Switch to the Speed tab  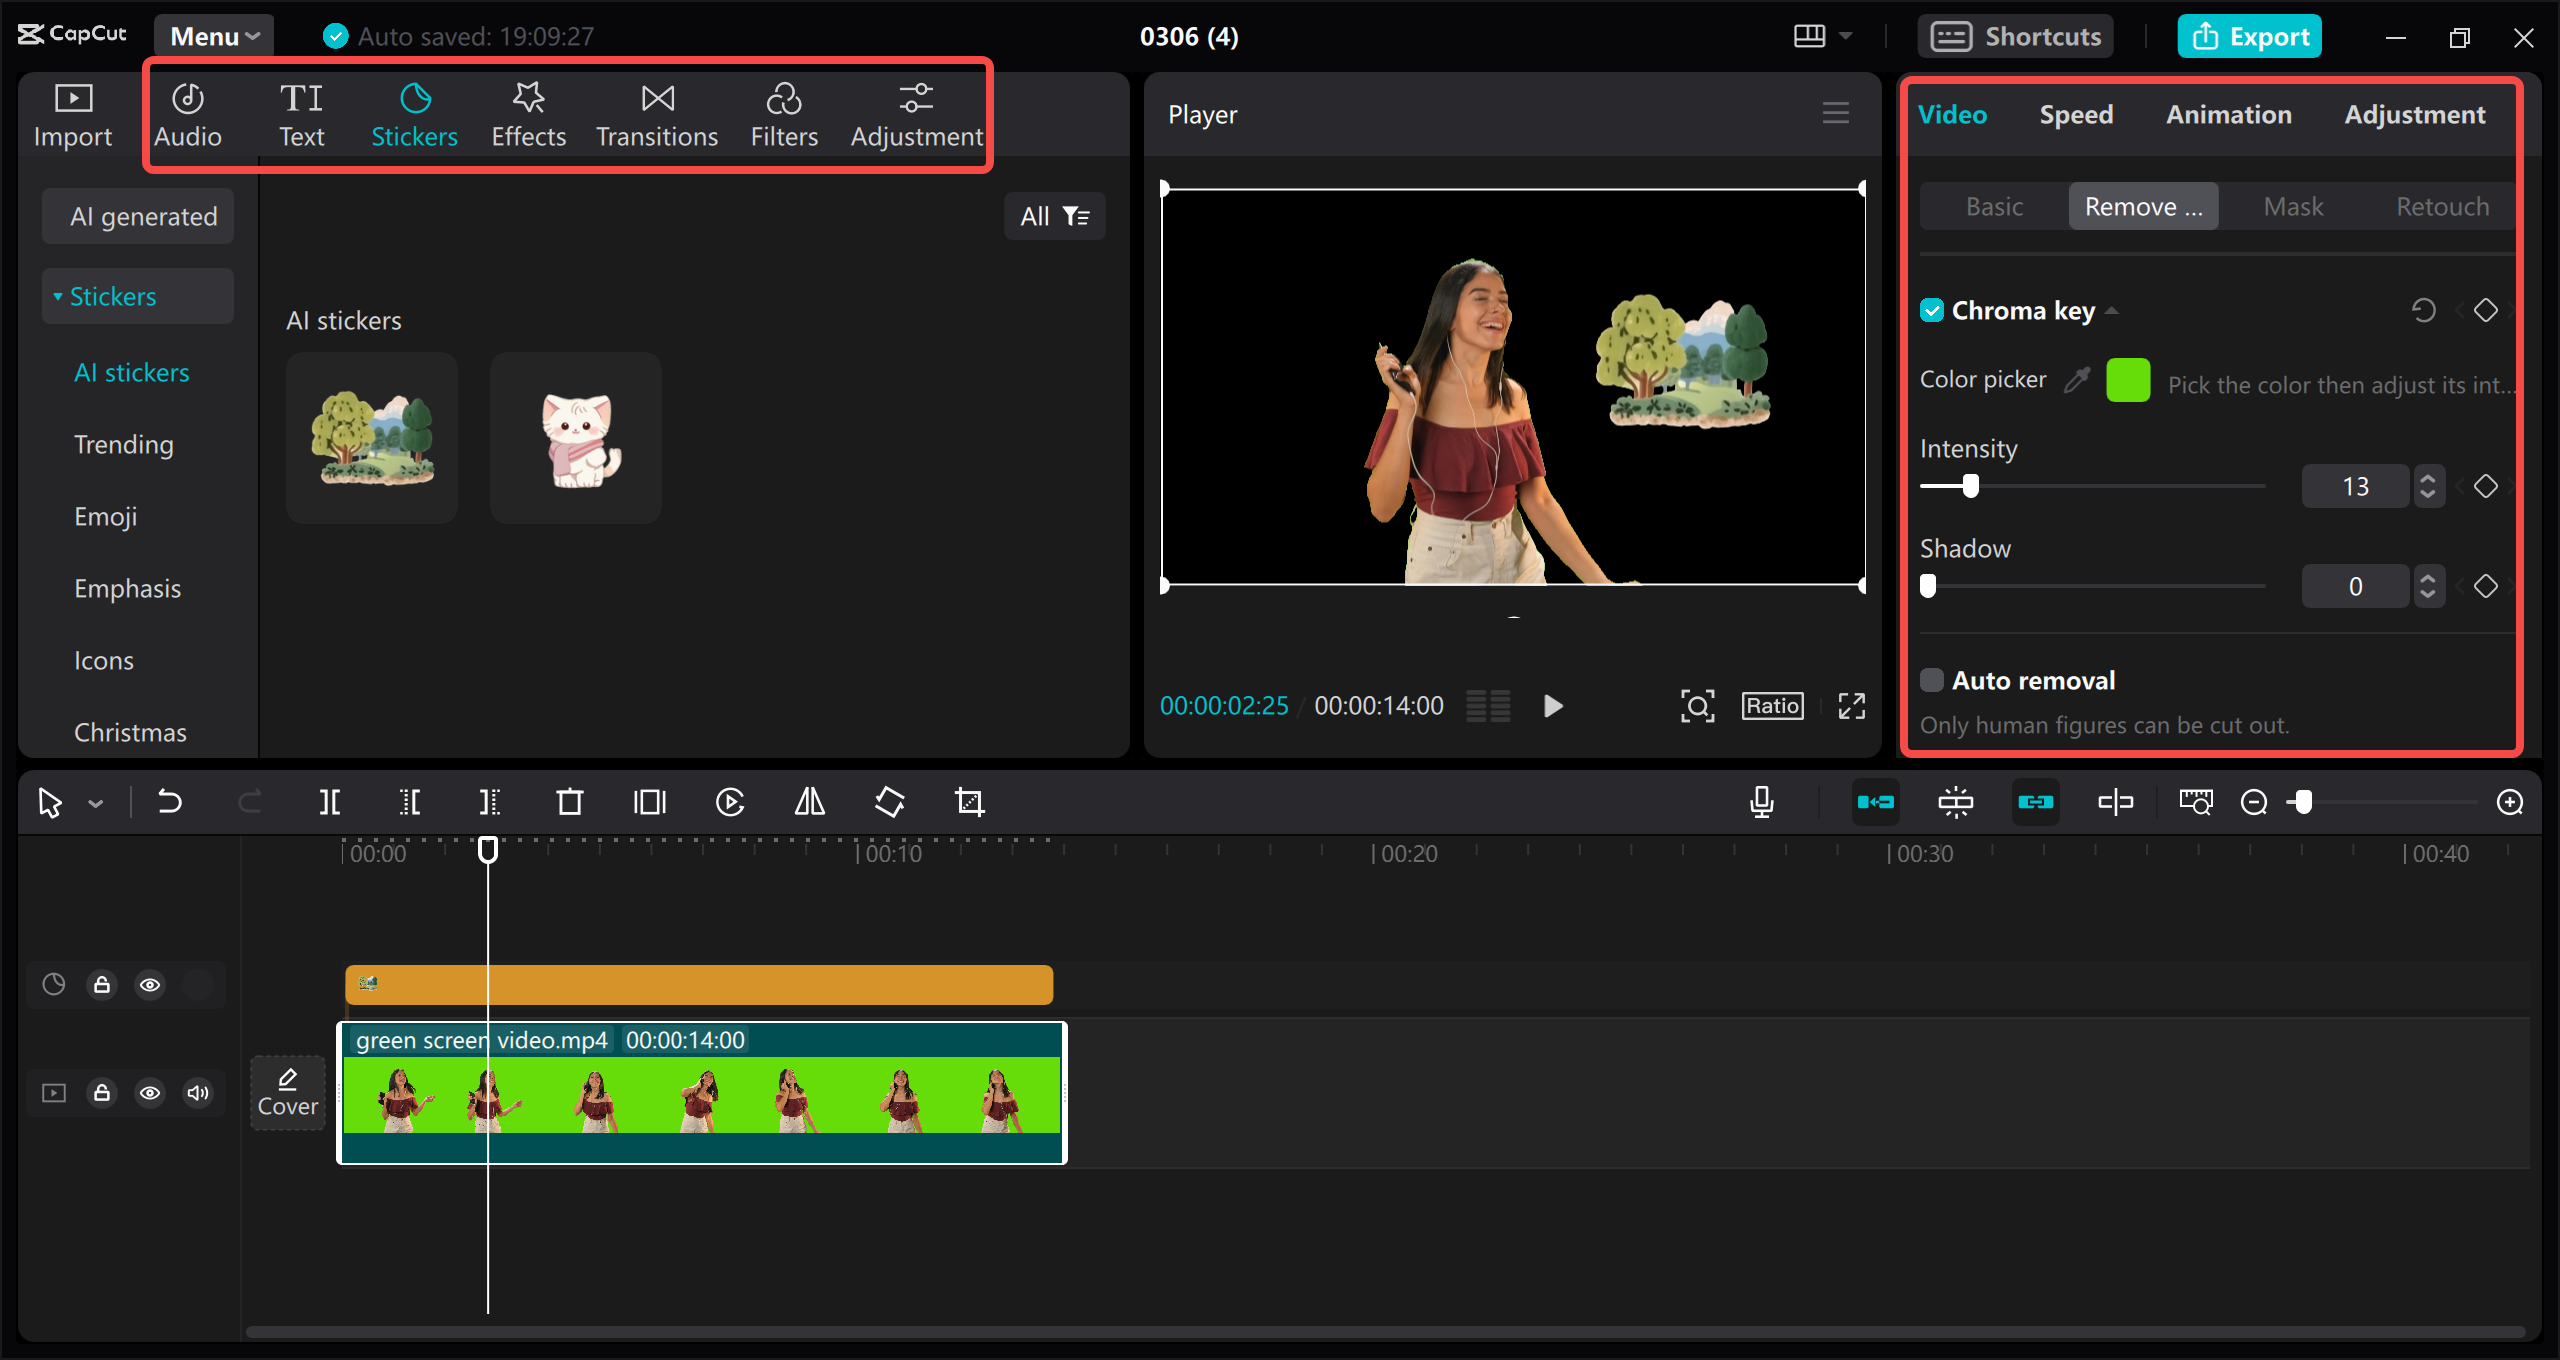[2076, 114]
